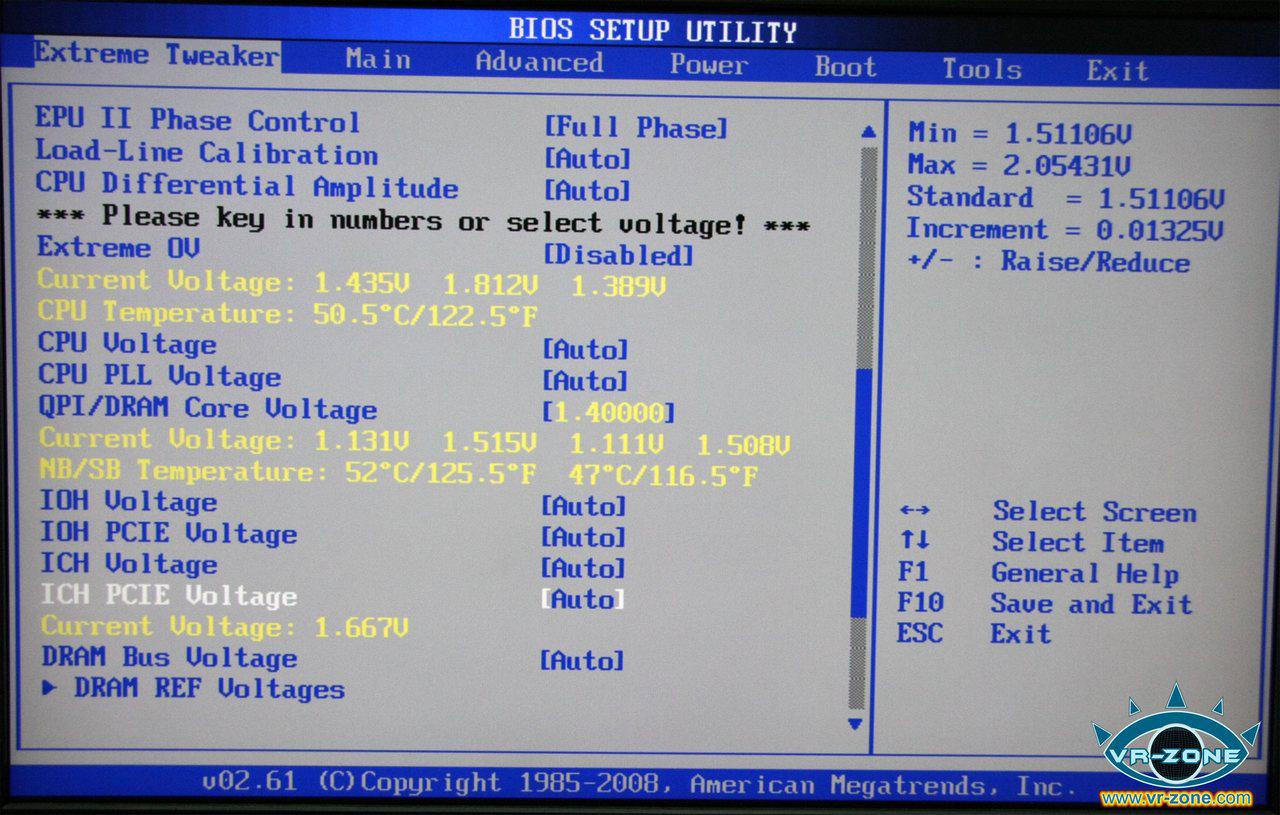This screenshot has height=815, width=1280.
Task: Click the F1 General Help hint
Action: (x=1039, y=573)
